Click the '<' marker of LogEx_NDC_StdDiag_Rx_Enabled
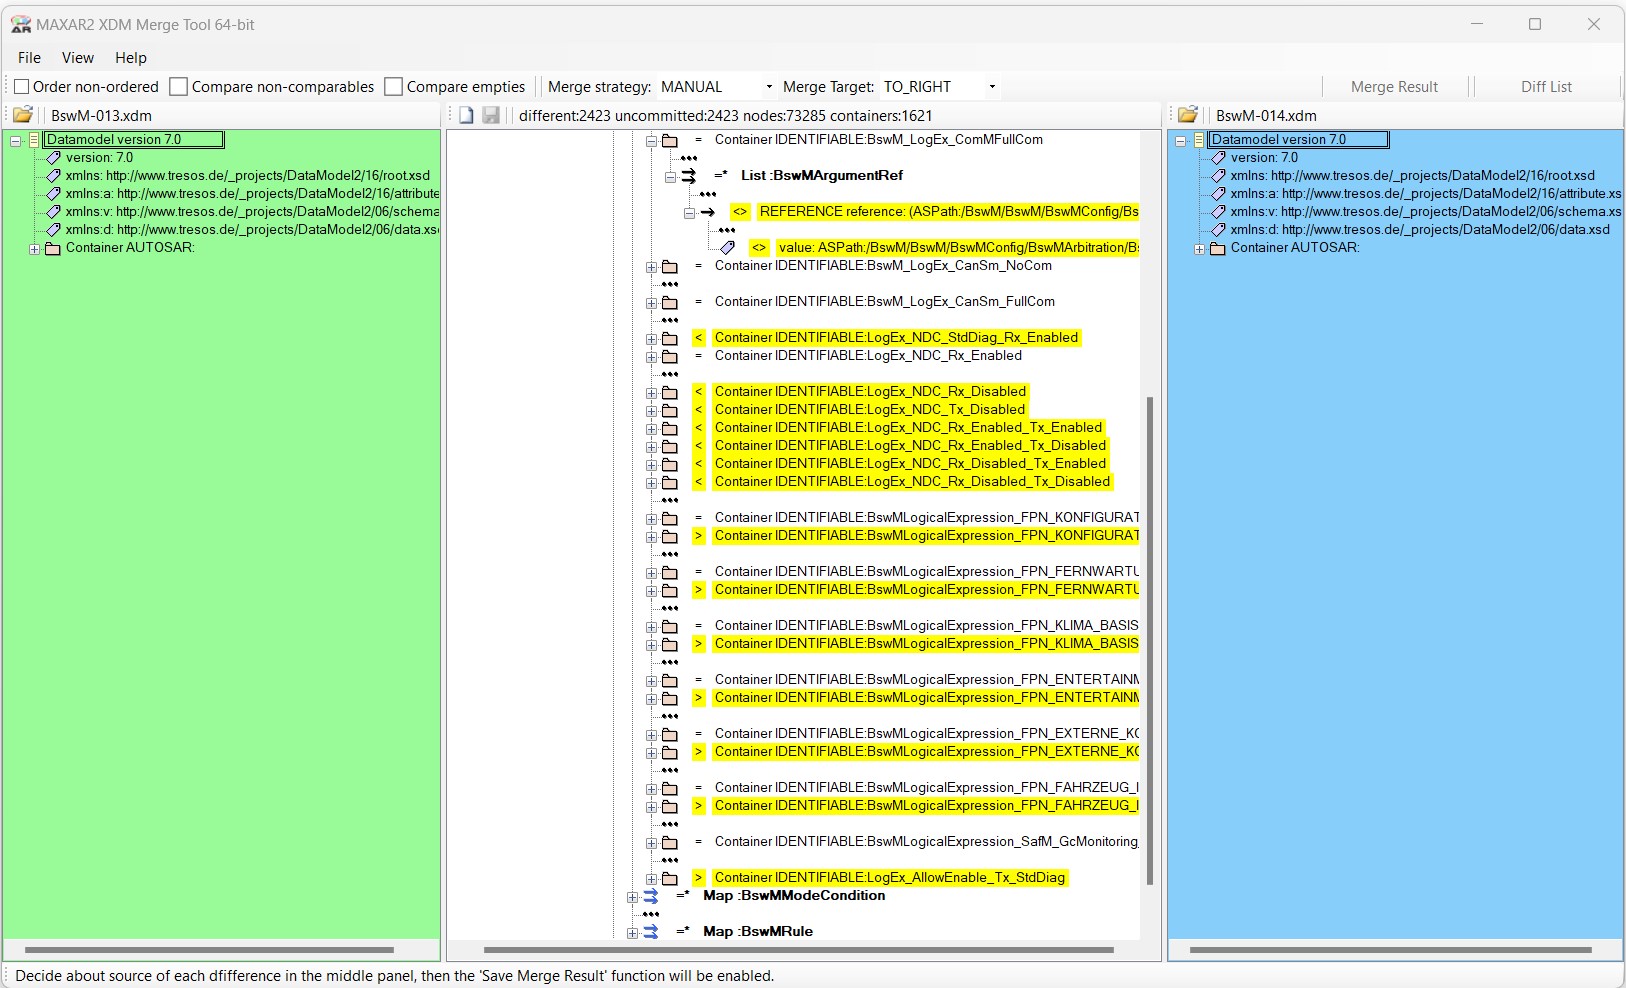This screenshot has height=988, width=1626. [699, 338]
